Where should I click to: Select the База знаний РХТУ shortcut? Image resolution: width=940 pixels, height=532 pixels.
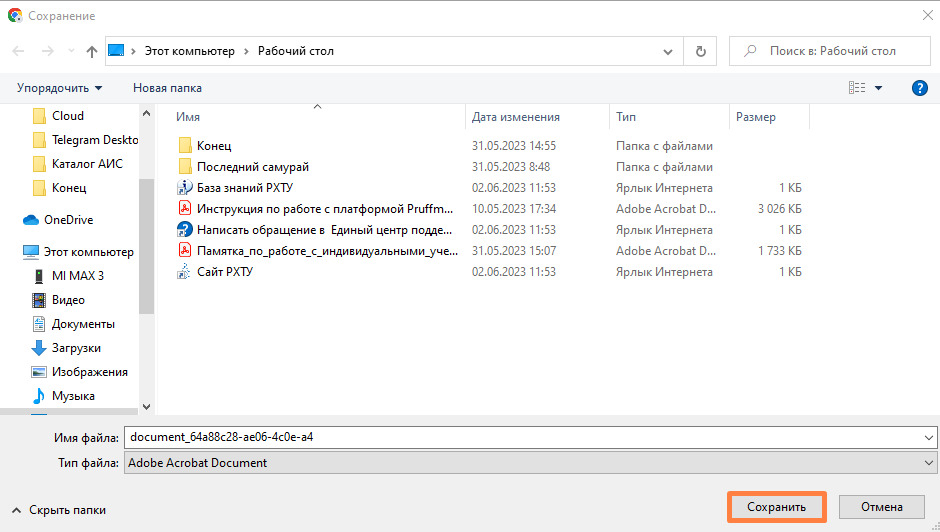pos(244,188)
